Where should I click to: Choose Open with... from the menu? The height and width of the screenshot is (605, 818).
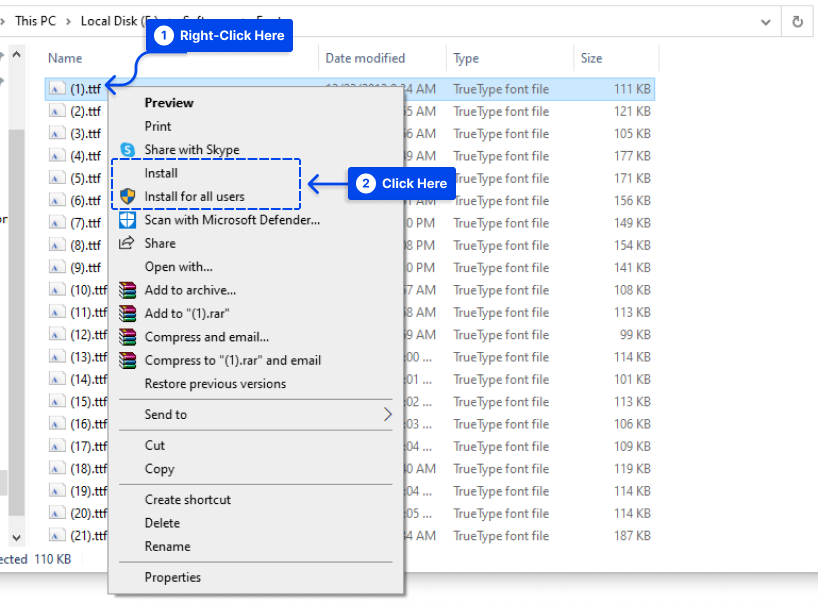pos(179,267)
